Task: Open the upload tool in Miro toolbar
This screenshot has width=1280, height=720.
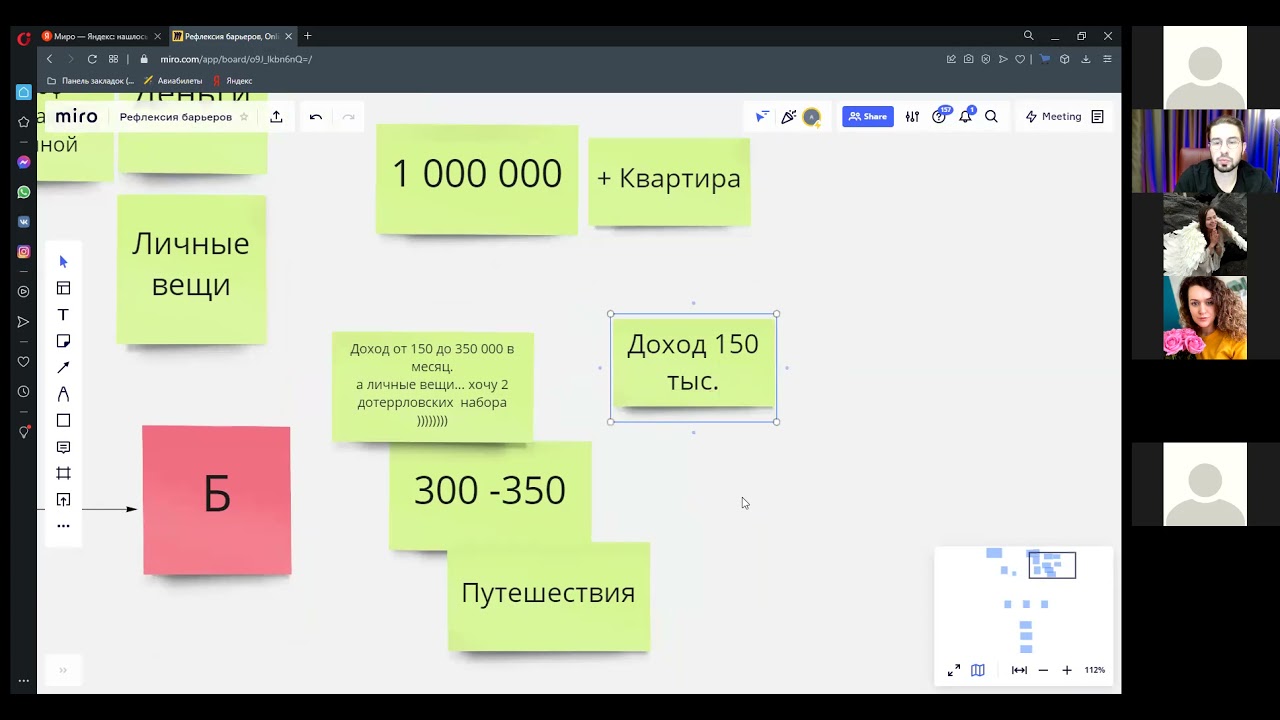Action: click(x=63, y=500)
